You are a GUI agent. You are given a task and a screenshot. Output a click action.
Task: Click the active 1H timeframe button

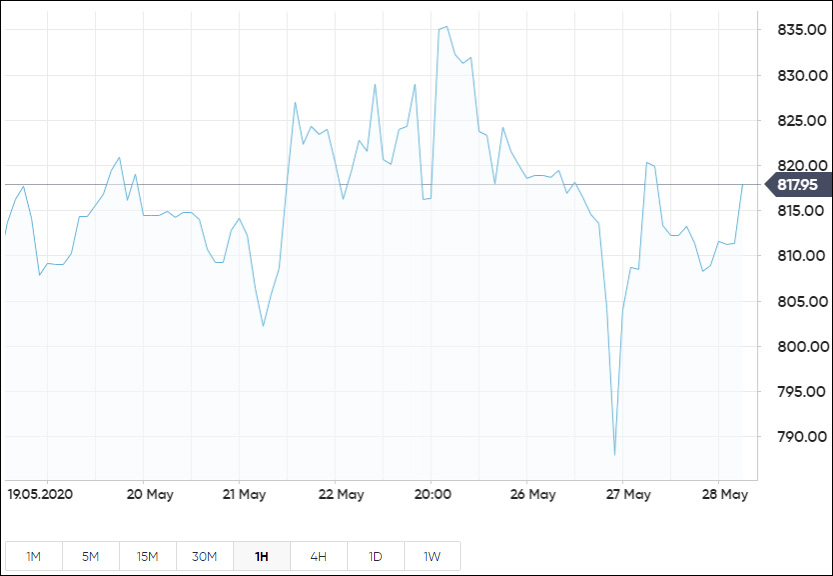pos(261,556)
